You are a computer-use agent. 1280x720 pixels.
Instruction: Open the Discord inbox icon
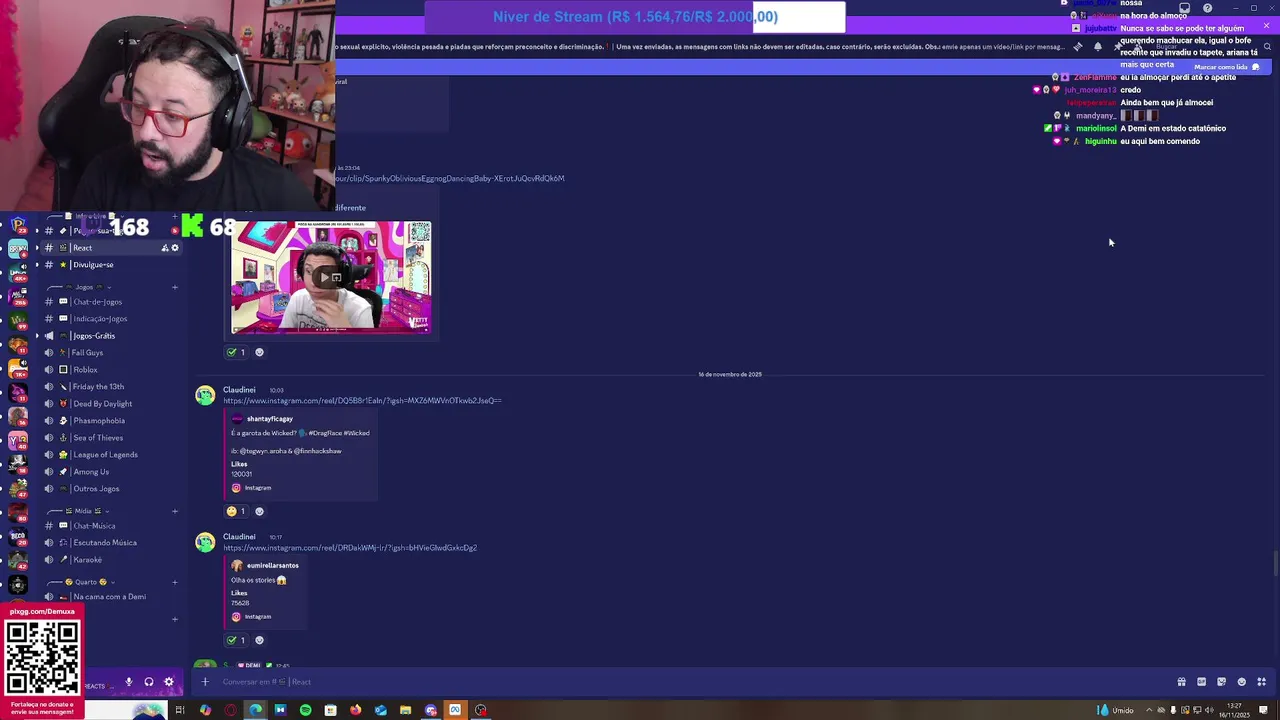[1184, 8]
